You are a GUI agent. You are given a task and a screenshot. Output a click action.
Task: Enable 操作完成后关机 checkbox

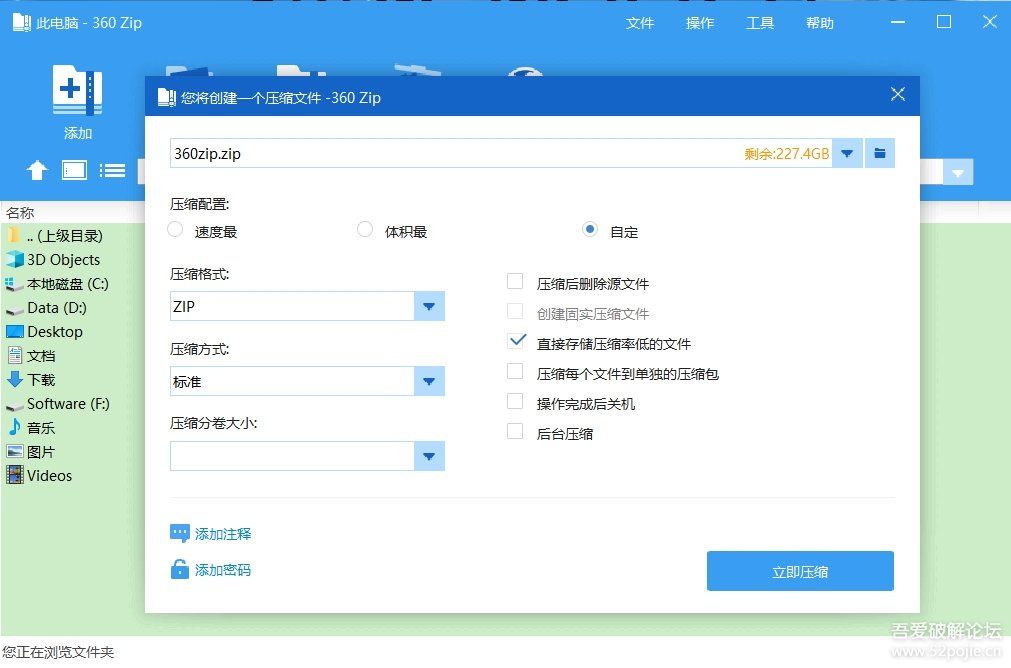(515, 401)
